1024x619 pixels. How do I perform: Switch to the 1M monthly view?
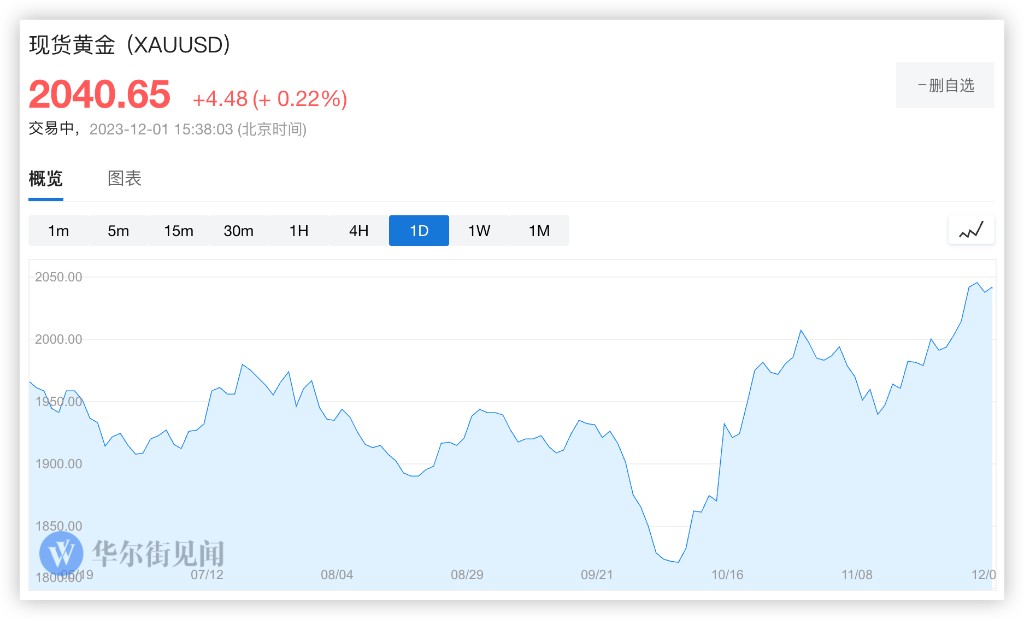point(539,231)
